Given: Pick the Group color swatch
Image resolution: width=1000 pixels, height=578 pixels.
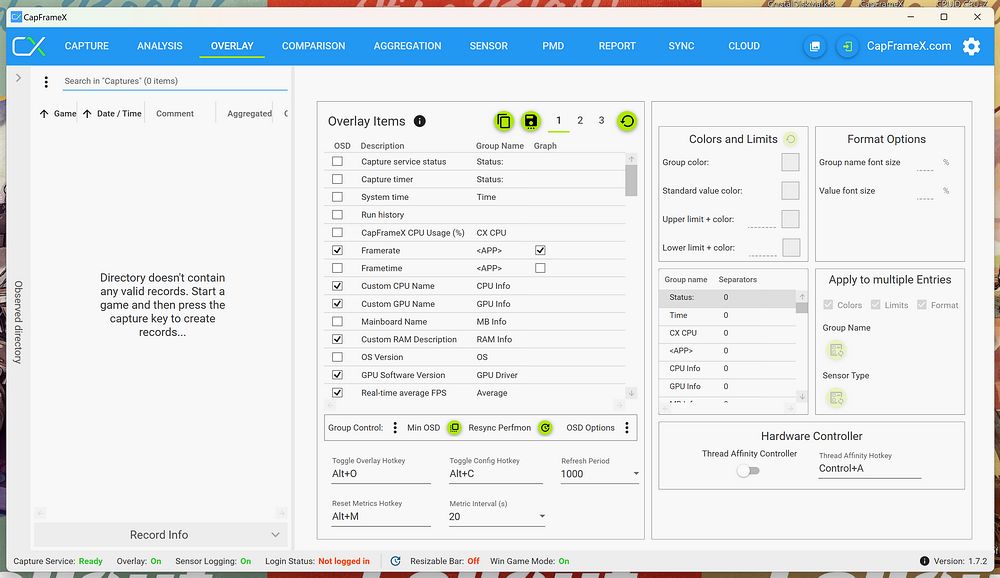Looking at the screenshot, I should click(x=790, y=162).
